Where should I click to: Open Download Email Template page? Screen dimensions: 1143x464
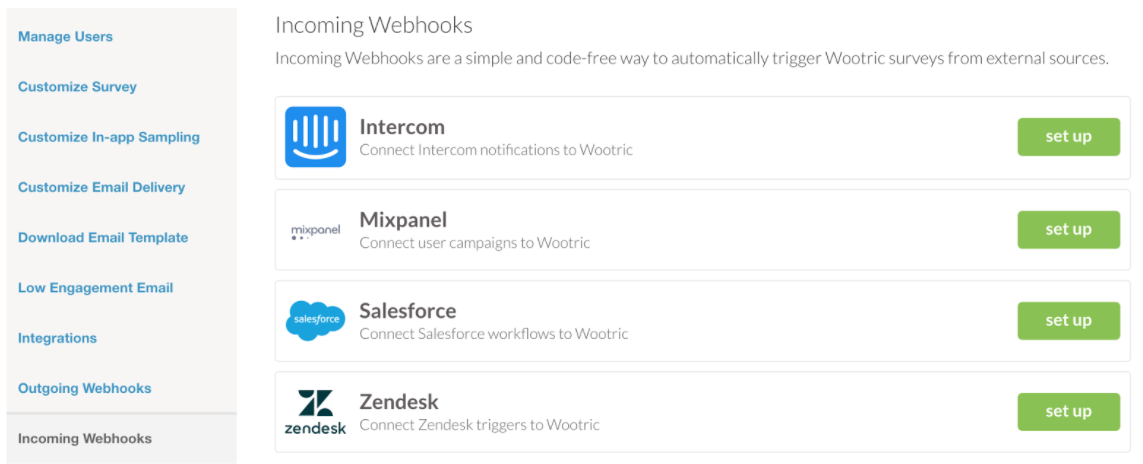(103, 237)
